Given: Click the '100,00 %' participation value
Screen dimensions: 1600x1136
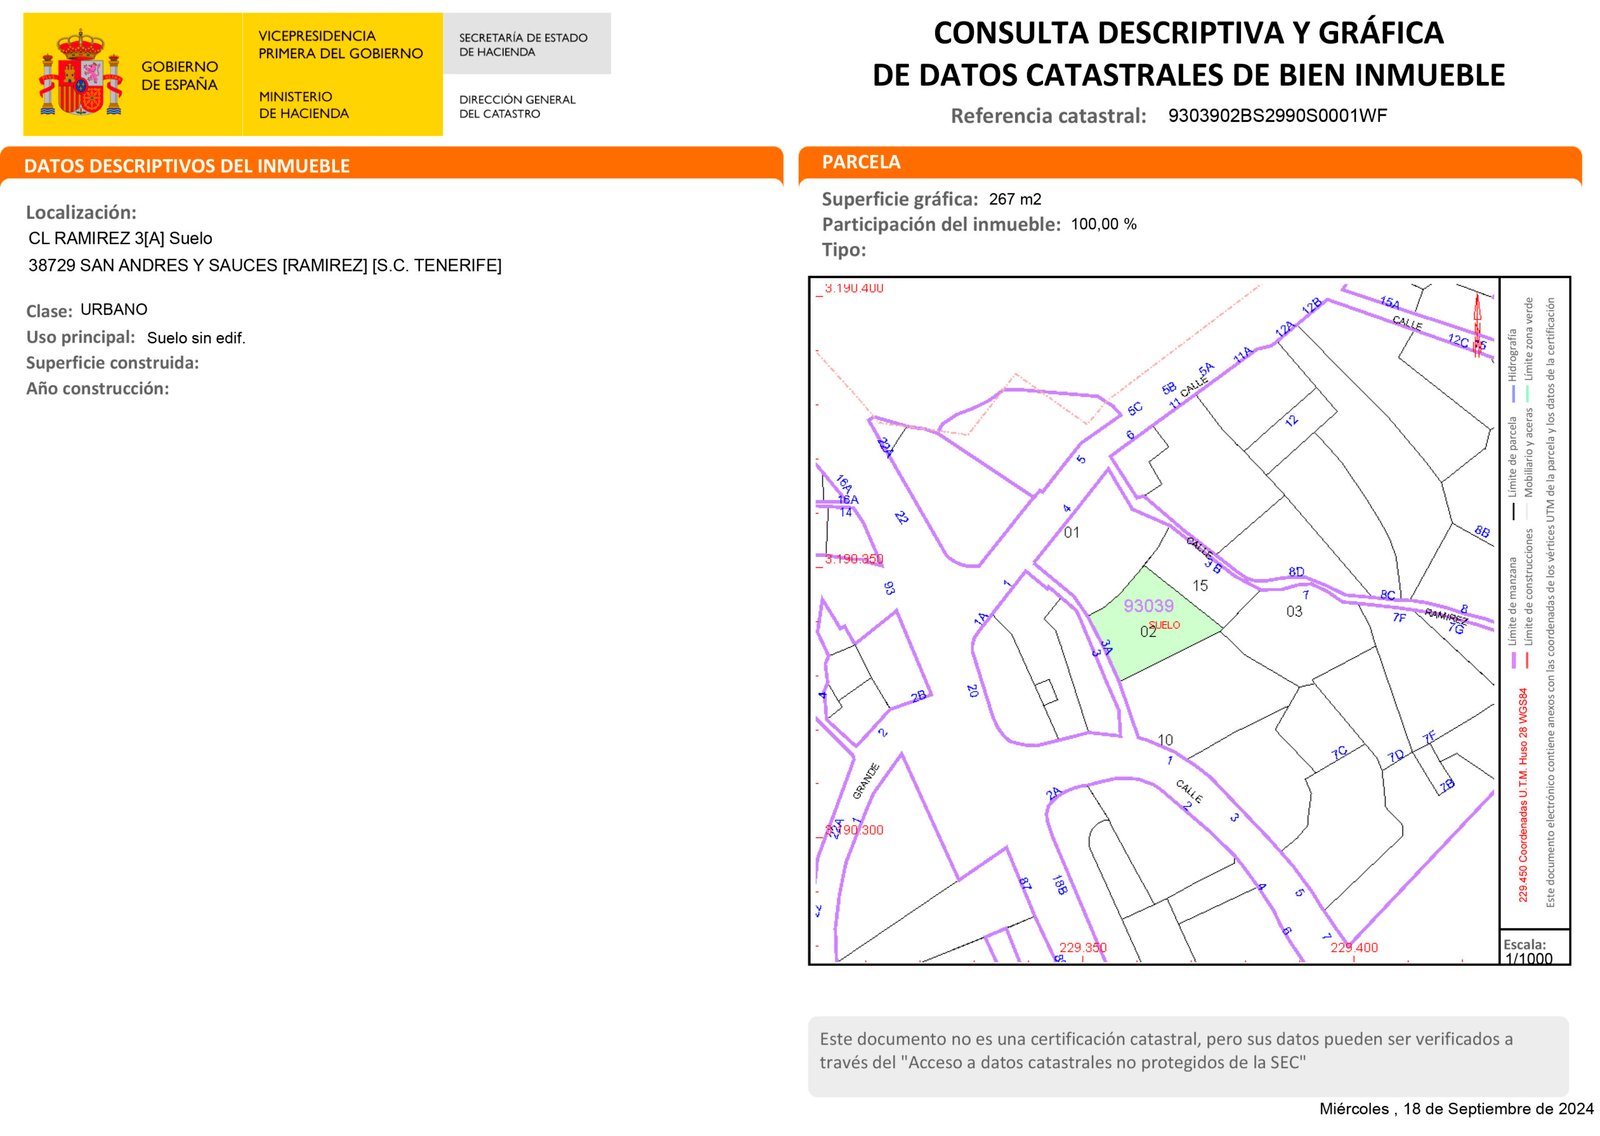Looking at the screenshot, I should (1104, 225).
